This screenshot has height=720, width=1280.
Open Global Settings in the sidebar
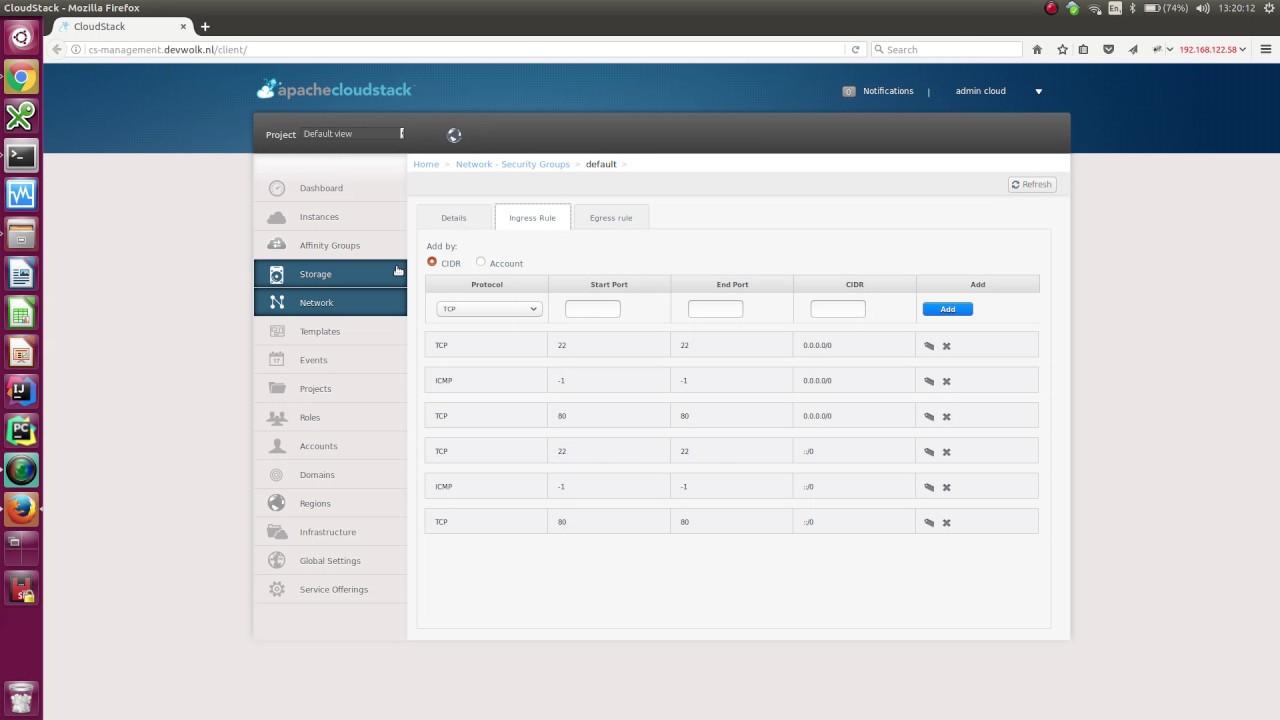click(330, 561)
